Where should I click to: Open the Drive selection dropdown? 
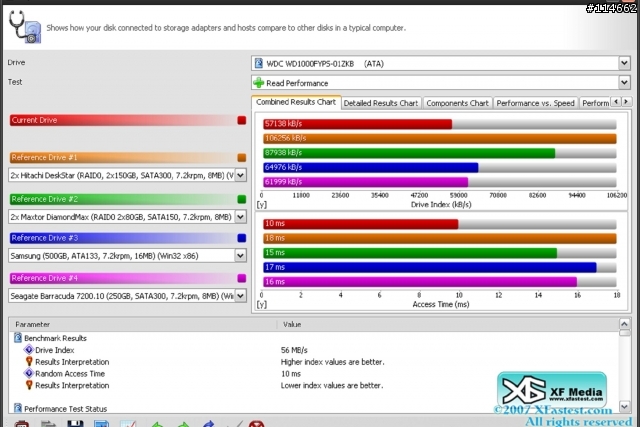tap(624, 63)
